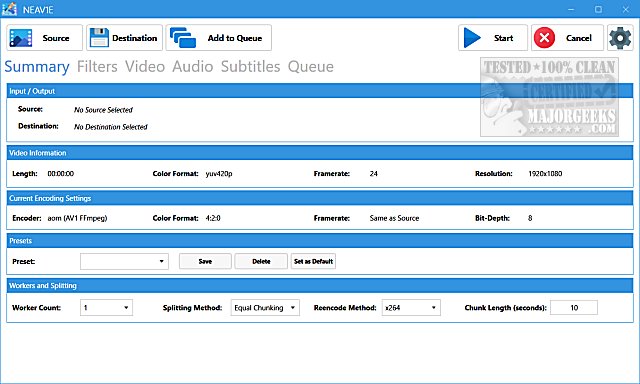
Task: Minimize the NEAV1E window
Action: point(571,9)
